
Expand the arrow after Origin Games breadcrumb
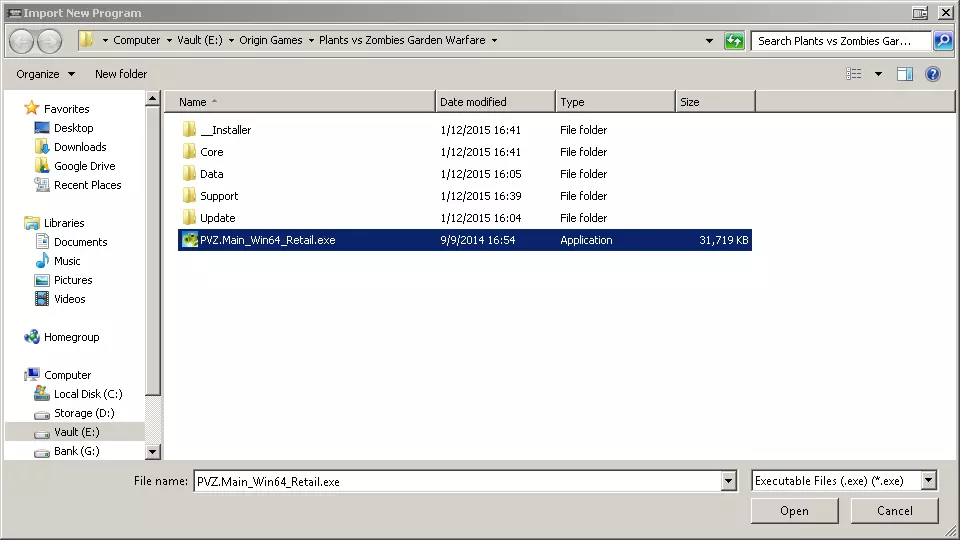click(x=311, y=40)
